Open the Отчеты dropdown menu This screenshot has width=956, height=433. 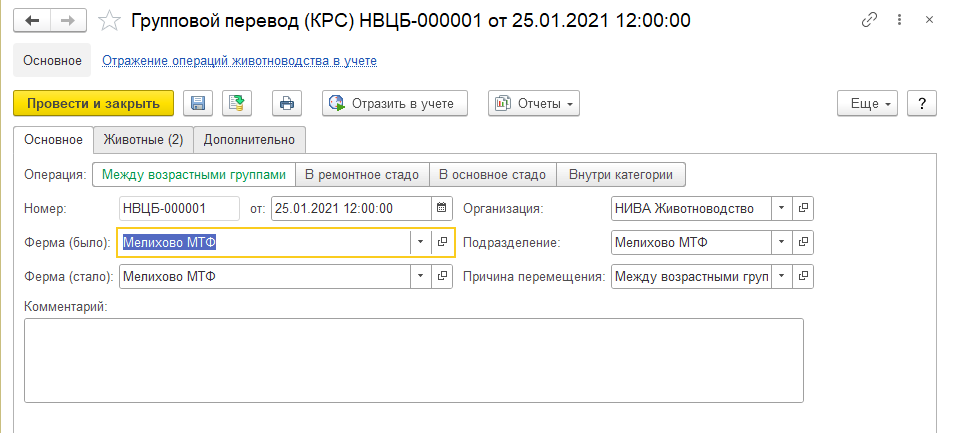tap(534, 103)
